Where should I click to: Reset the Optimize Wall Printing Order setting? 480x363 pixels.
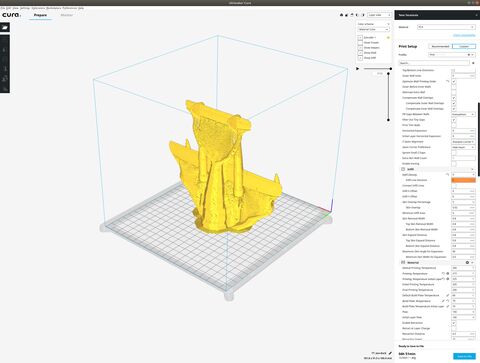pyautogui.click(x=448, y=81)
